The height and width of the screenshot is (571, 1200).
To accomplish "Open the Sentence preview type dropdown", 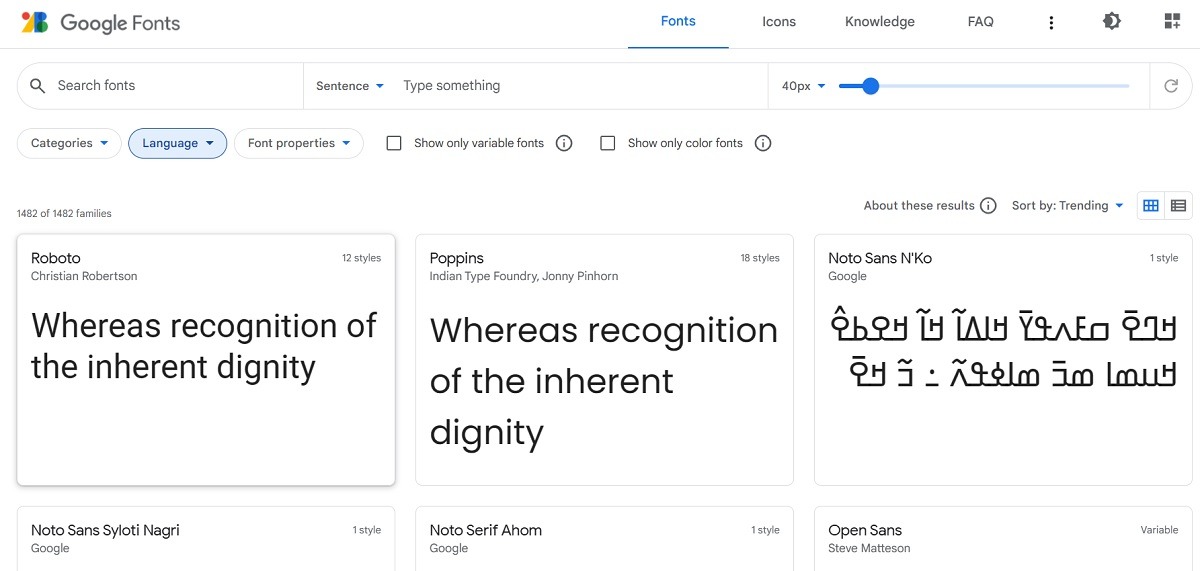I will point(350,86).
